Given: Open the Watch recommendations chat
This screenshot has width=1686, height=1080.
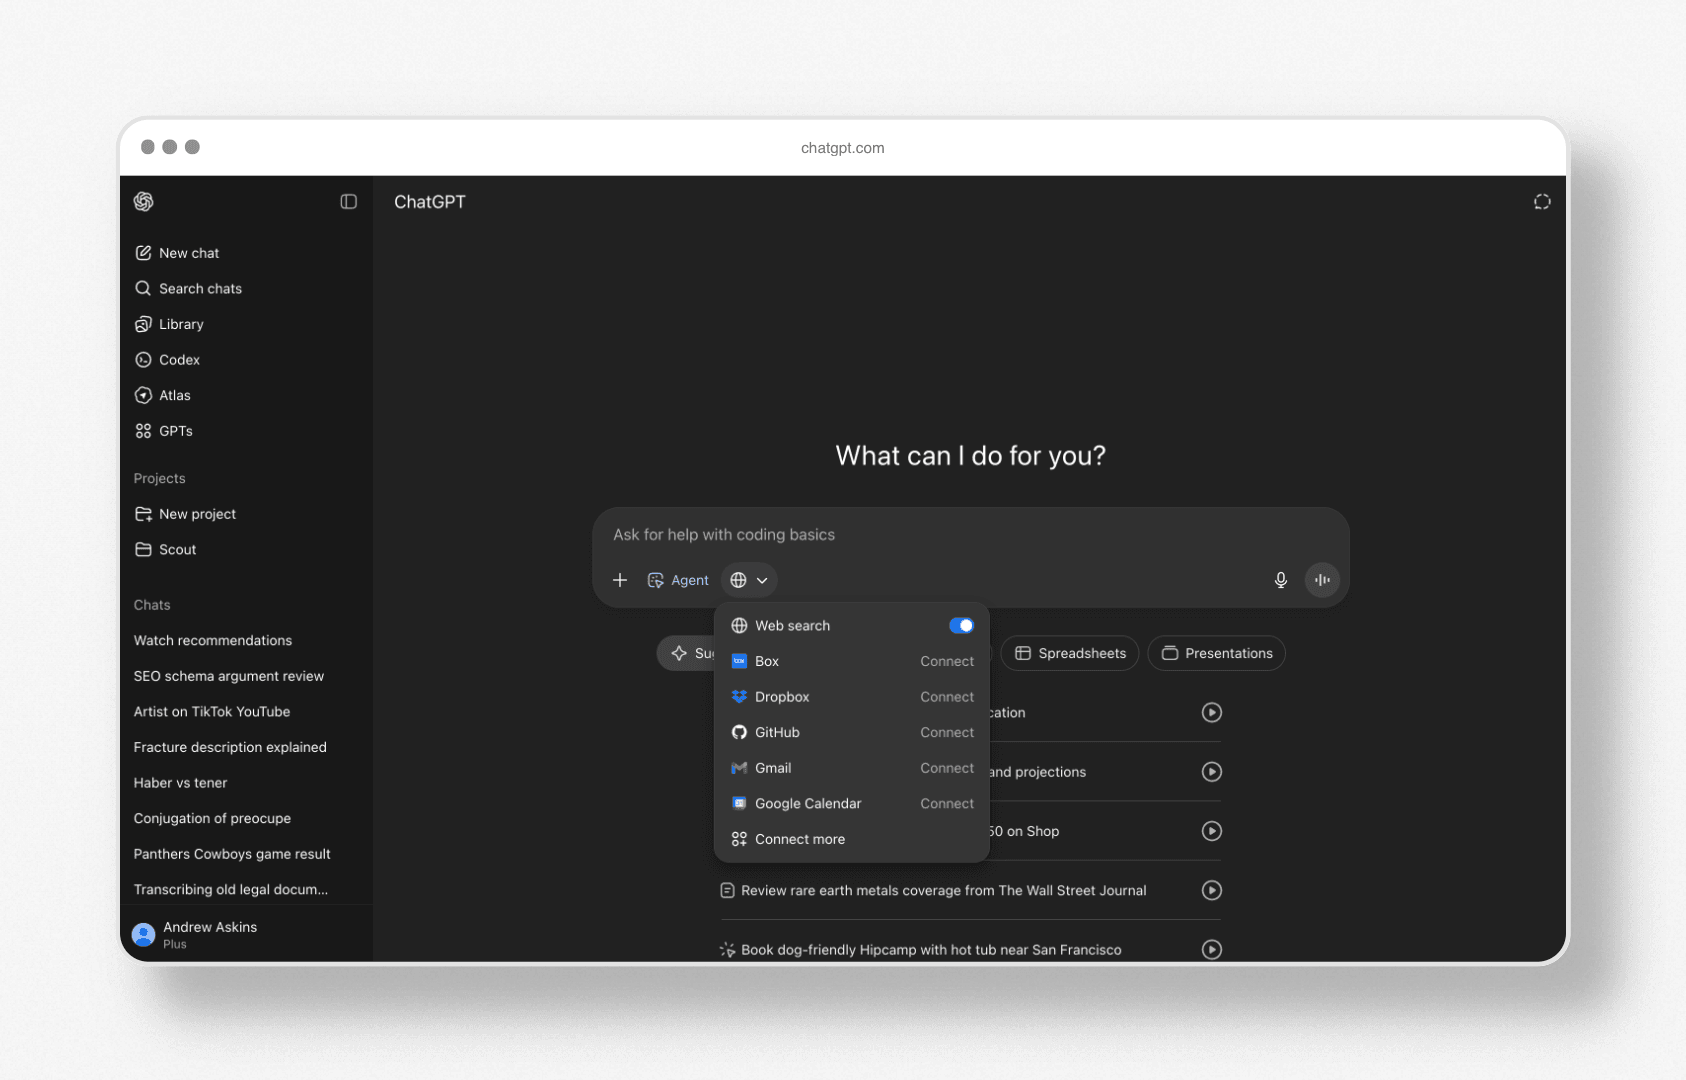Looking at the screenshot, I should [213, 641].
